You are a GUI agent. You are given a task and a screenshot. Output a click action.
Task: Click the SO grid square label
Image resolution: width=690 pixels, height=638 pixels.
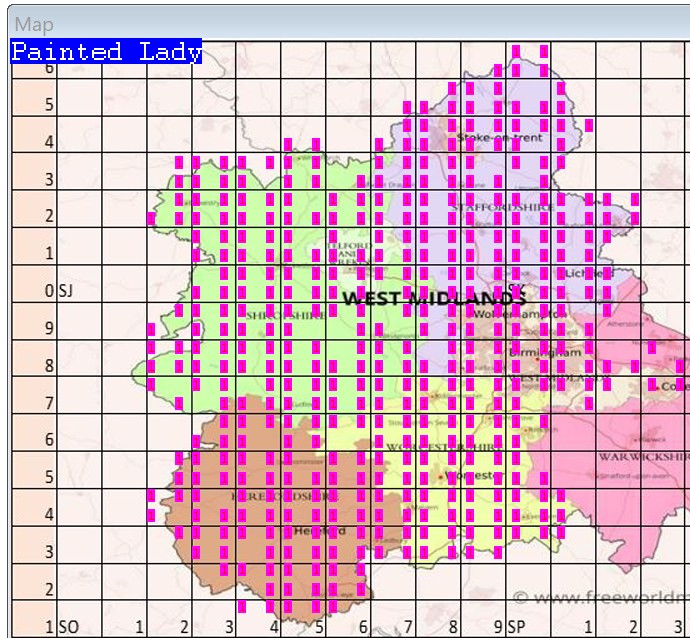point(68,627)
